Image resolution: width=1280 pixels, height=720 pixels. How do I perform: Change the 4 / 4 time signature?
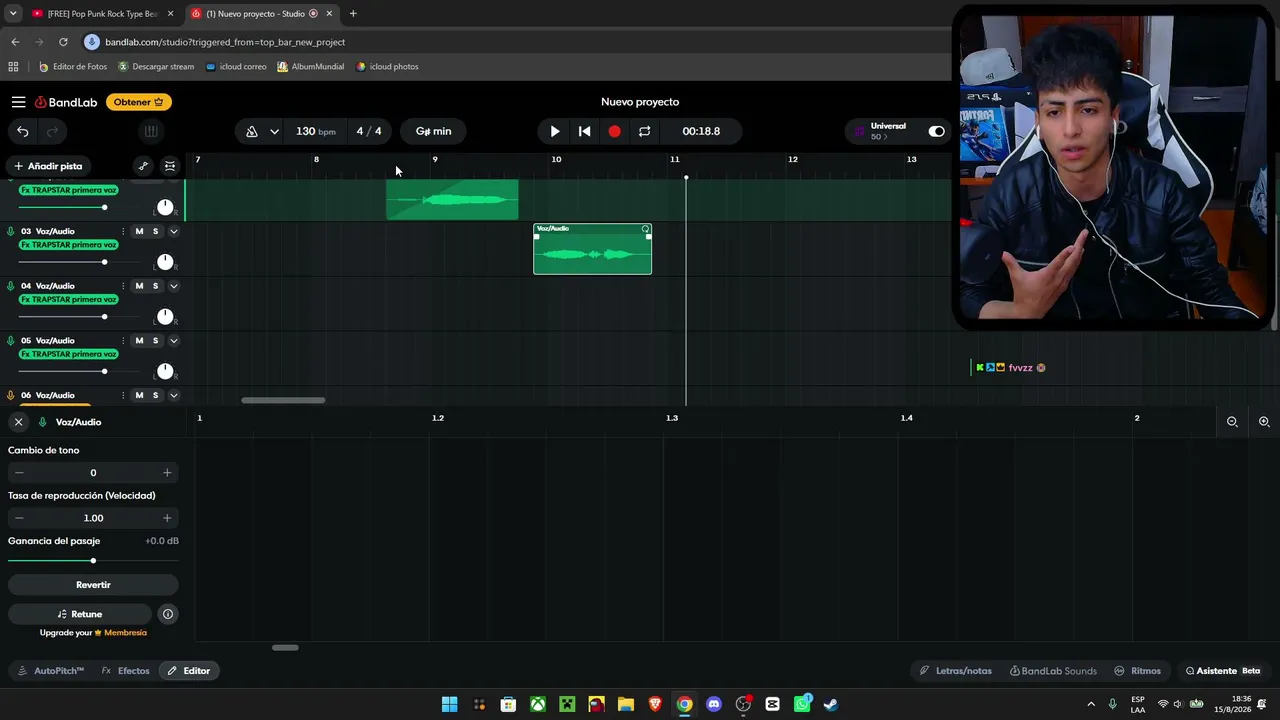(x=369, y=131)
